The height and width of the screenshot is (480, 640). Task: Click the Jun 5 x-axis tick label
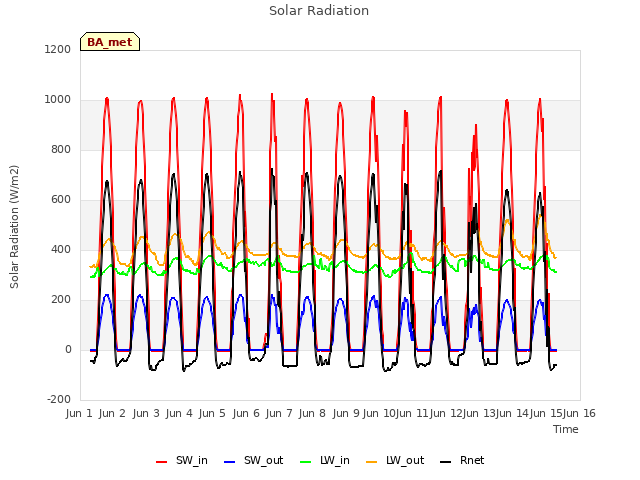click(x=212, y=413)
